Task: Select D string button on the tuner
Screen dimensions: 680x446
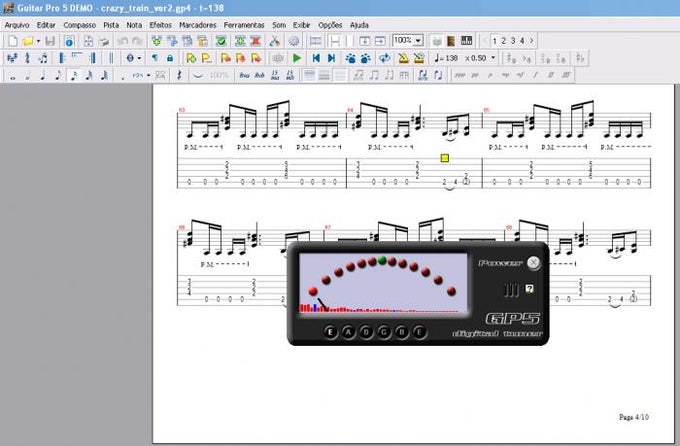Action: [366, 332]
